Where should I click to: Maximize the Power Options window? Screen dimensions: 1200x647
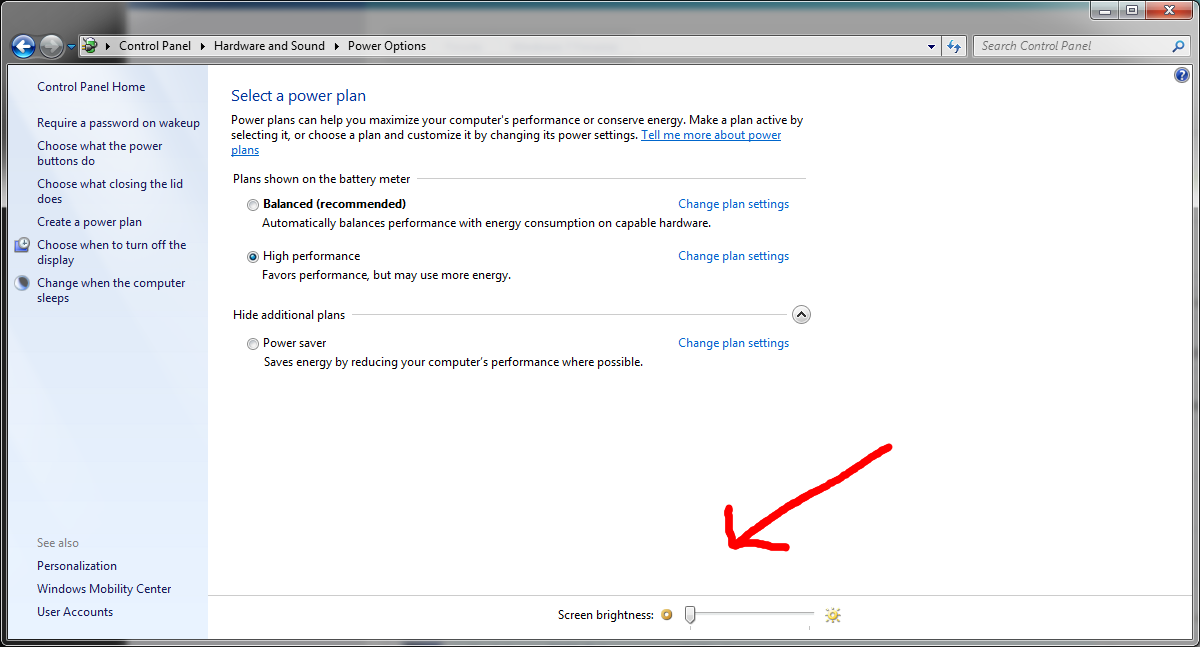1132,10
